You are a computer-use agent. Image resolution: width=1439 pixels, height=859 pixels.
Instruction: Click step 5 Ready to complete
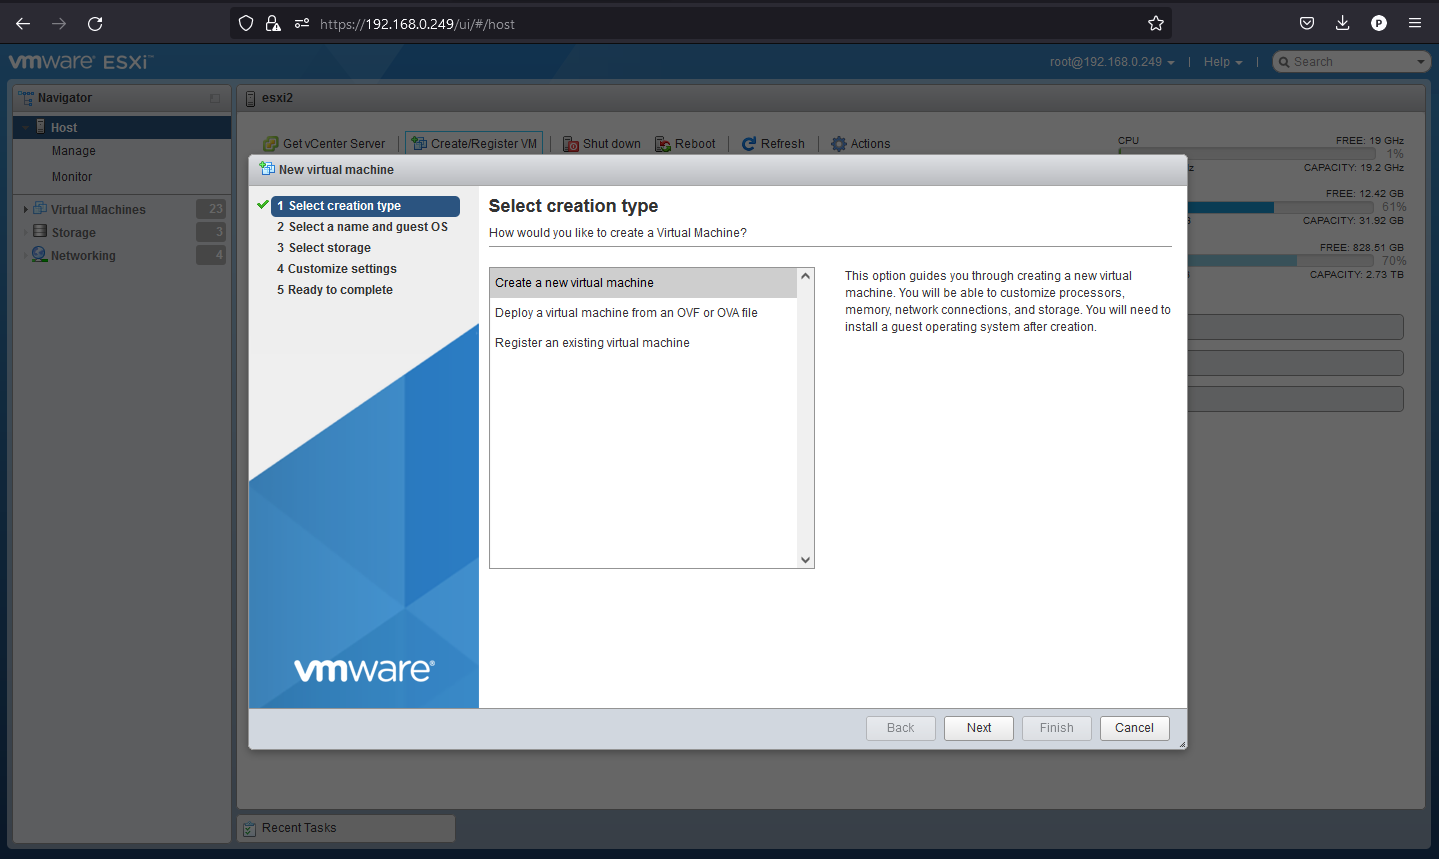point(335,290)
